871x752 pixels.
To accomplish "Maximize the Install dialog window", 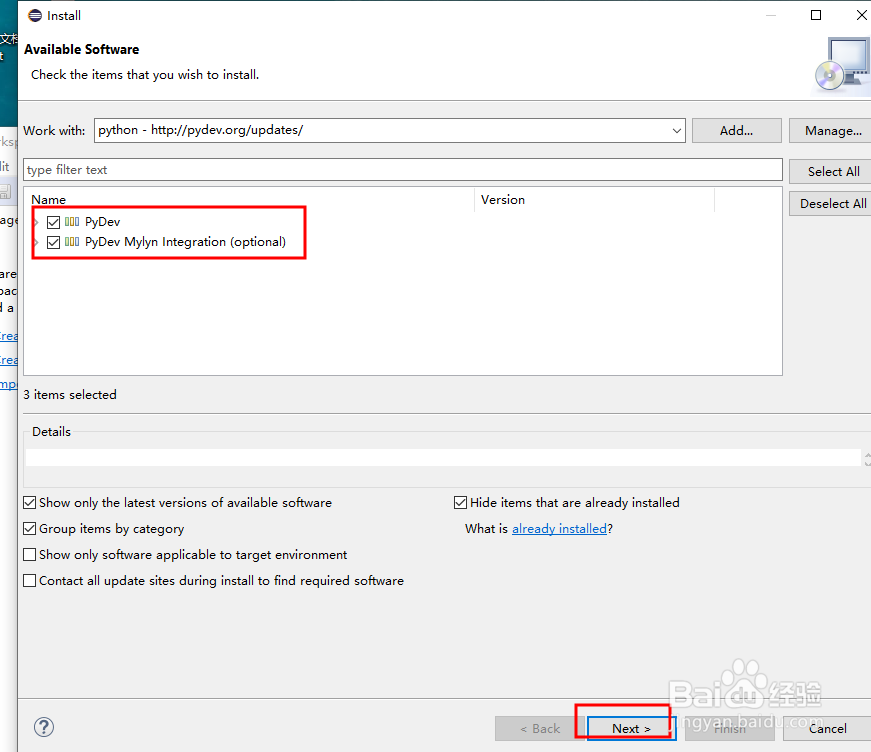I will coord(816,15).
